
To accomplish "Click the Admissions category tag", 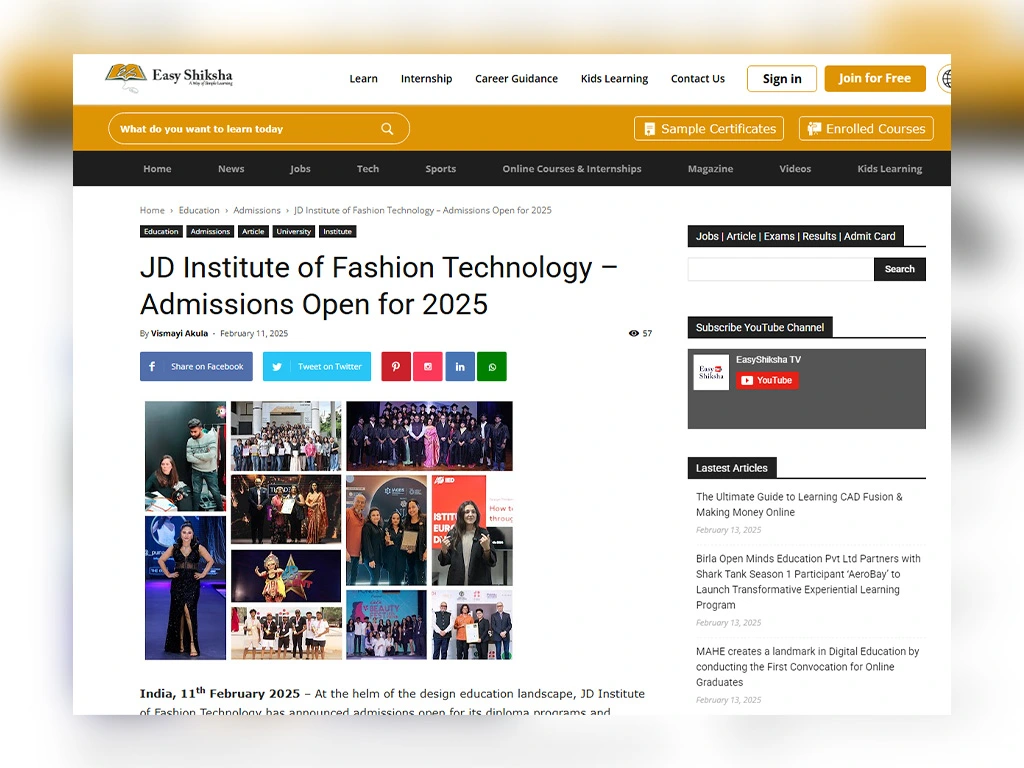I will tap(210, 231).
